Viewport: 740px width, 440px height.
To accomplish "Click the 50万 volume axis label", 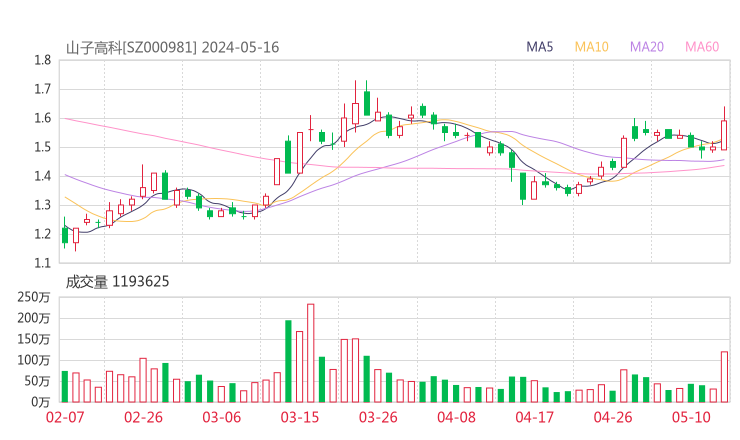I will click(37, 381).
